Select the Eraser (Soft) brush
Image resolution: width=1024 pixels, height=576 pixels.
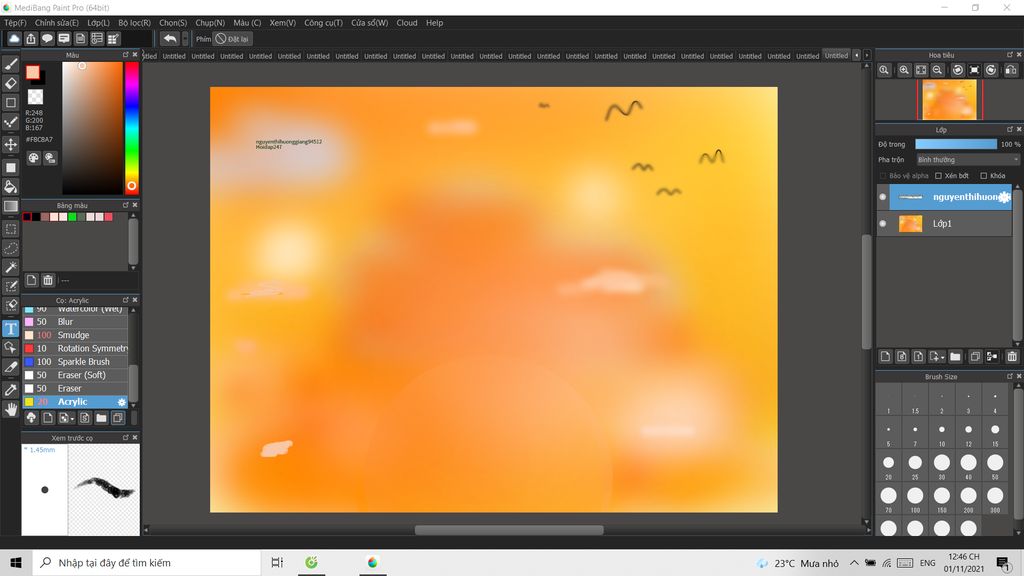point(76,375)
